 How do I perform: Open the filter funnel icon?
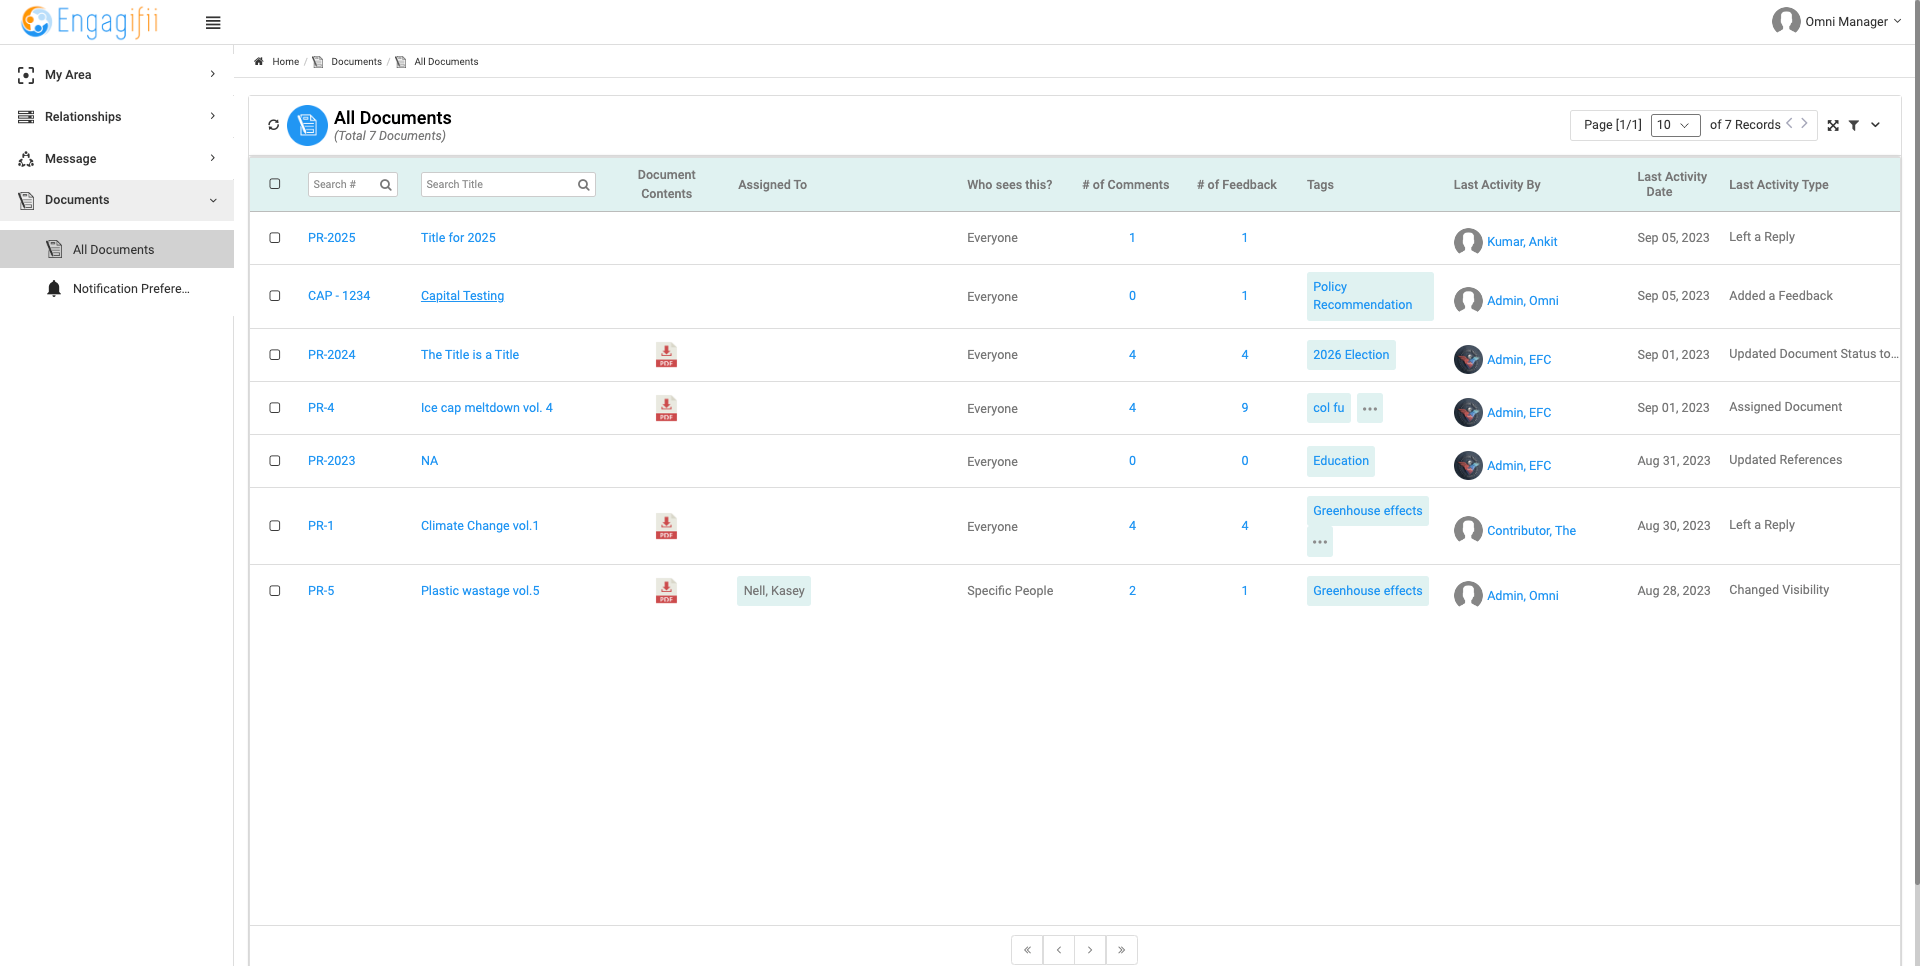pos(1854,125)
